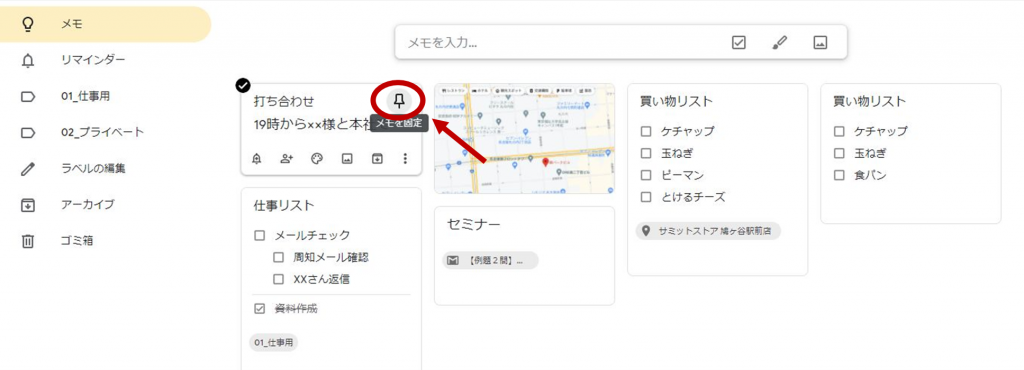
Task: Open the three-dot more menu on 打ち合わせ note
Action: pyautogui.click(x=406, y=159)
